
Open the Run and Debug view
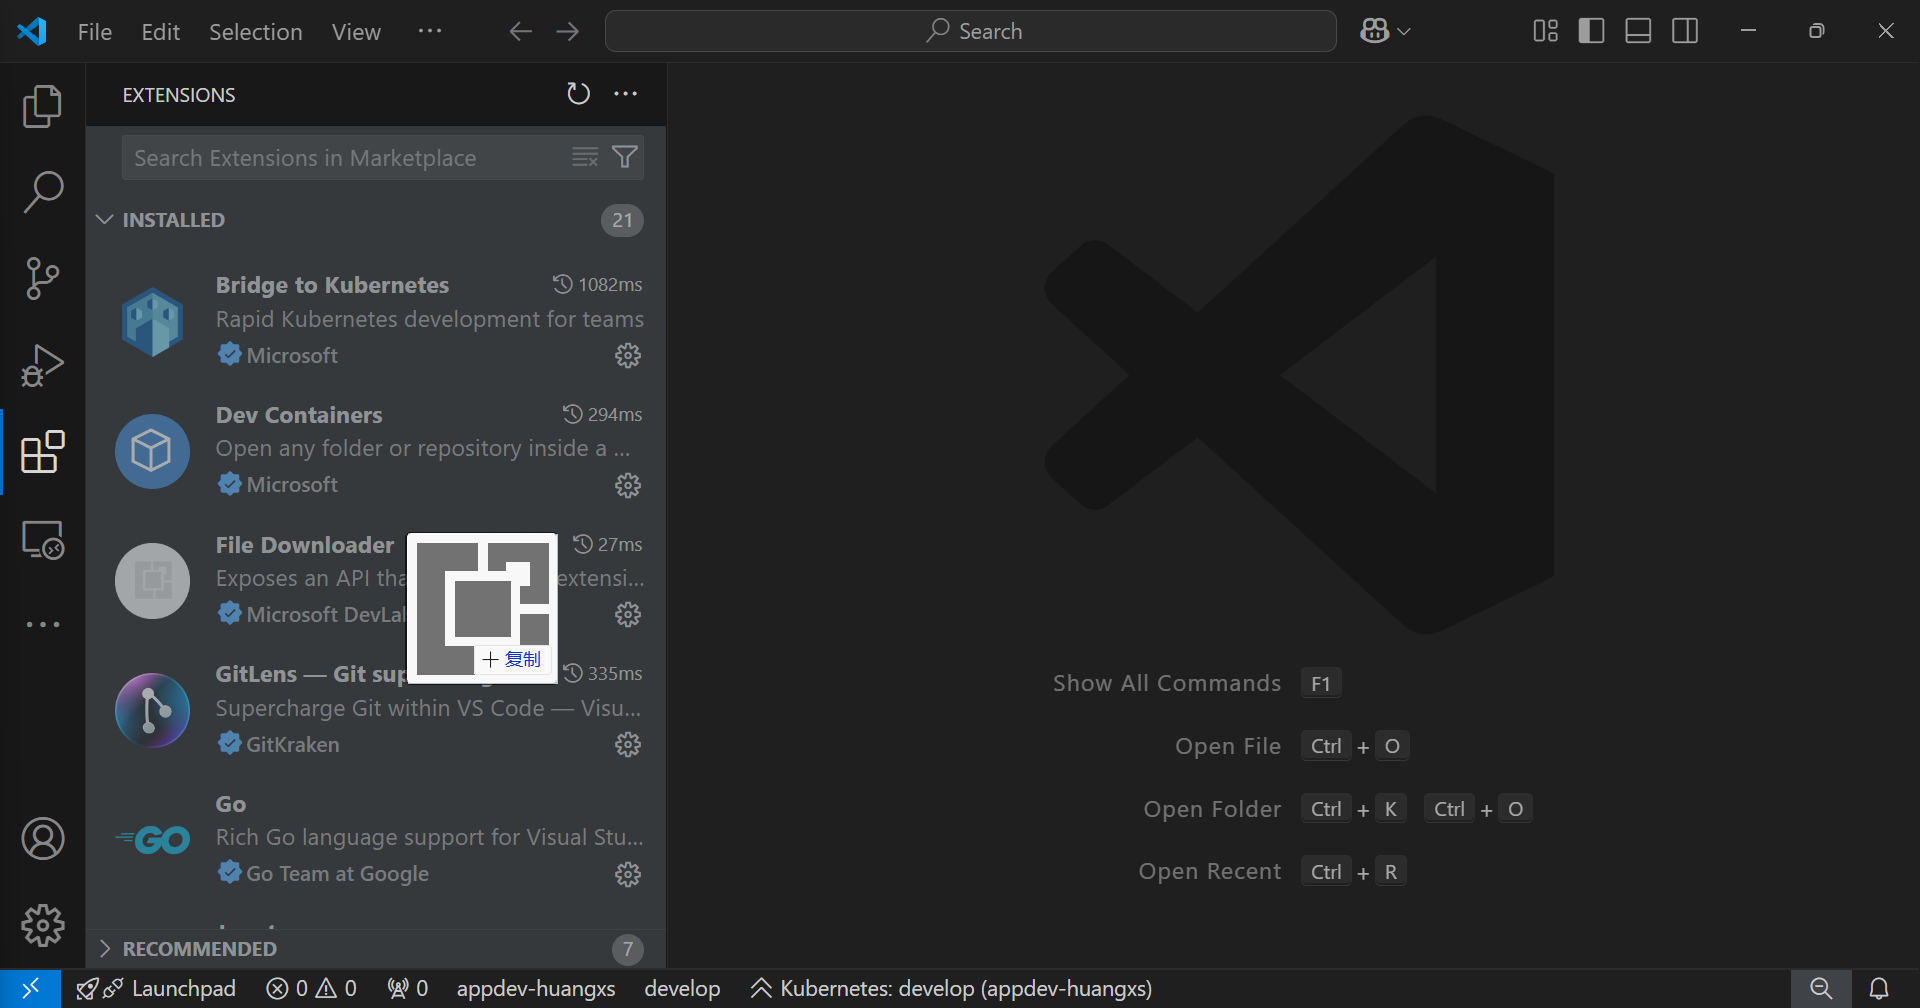click(x=42, y=365)
